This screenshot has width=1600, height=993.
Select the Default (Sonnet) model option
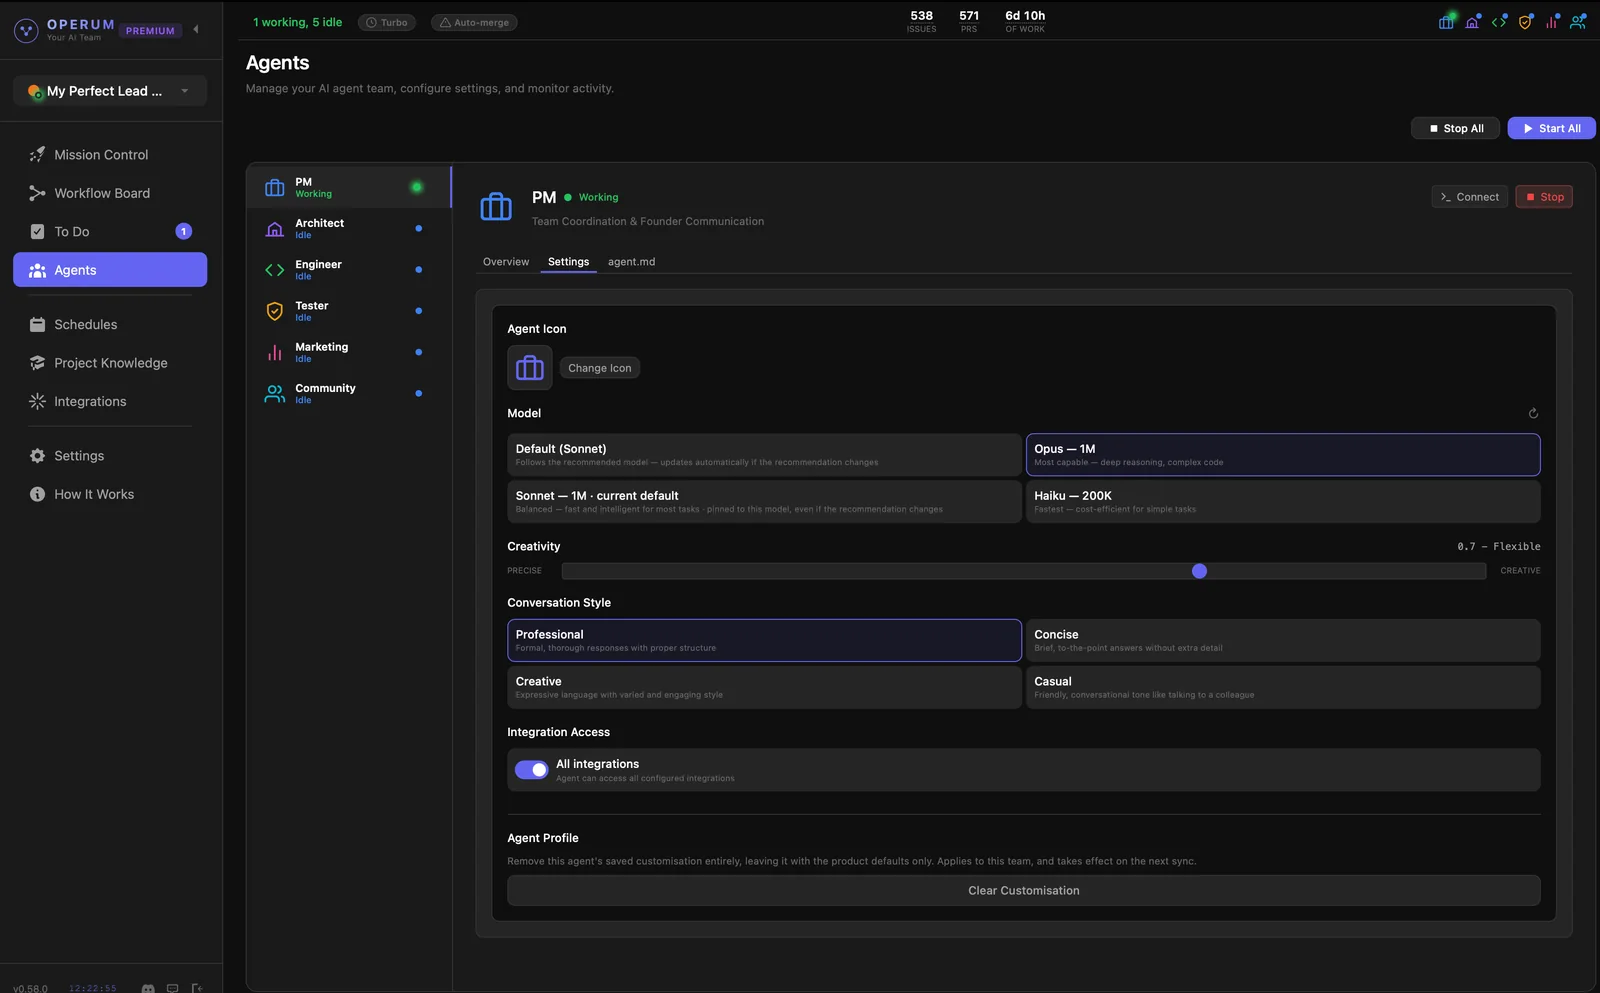[764, 455]
